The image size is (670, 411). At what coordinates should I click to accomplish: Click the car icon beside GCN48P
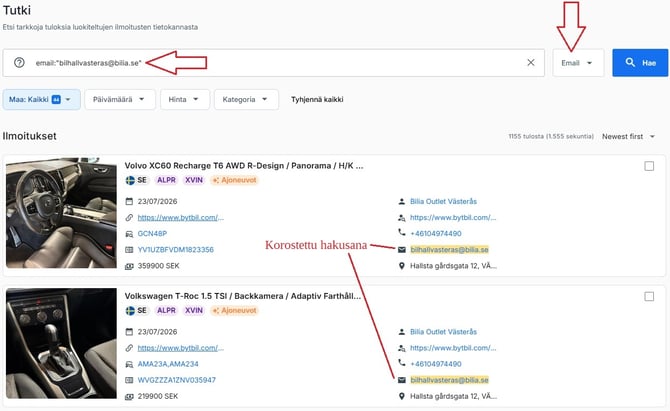pos(129,234)
